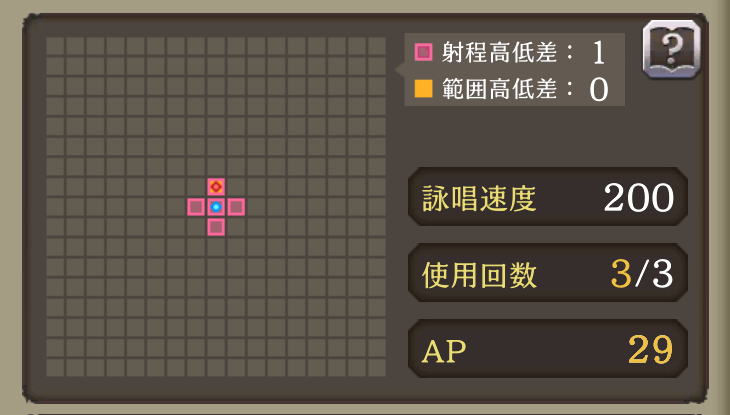Select the pink cell right of center
The width and height of the screenshot is (730, 415).
click(236, 207)
